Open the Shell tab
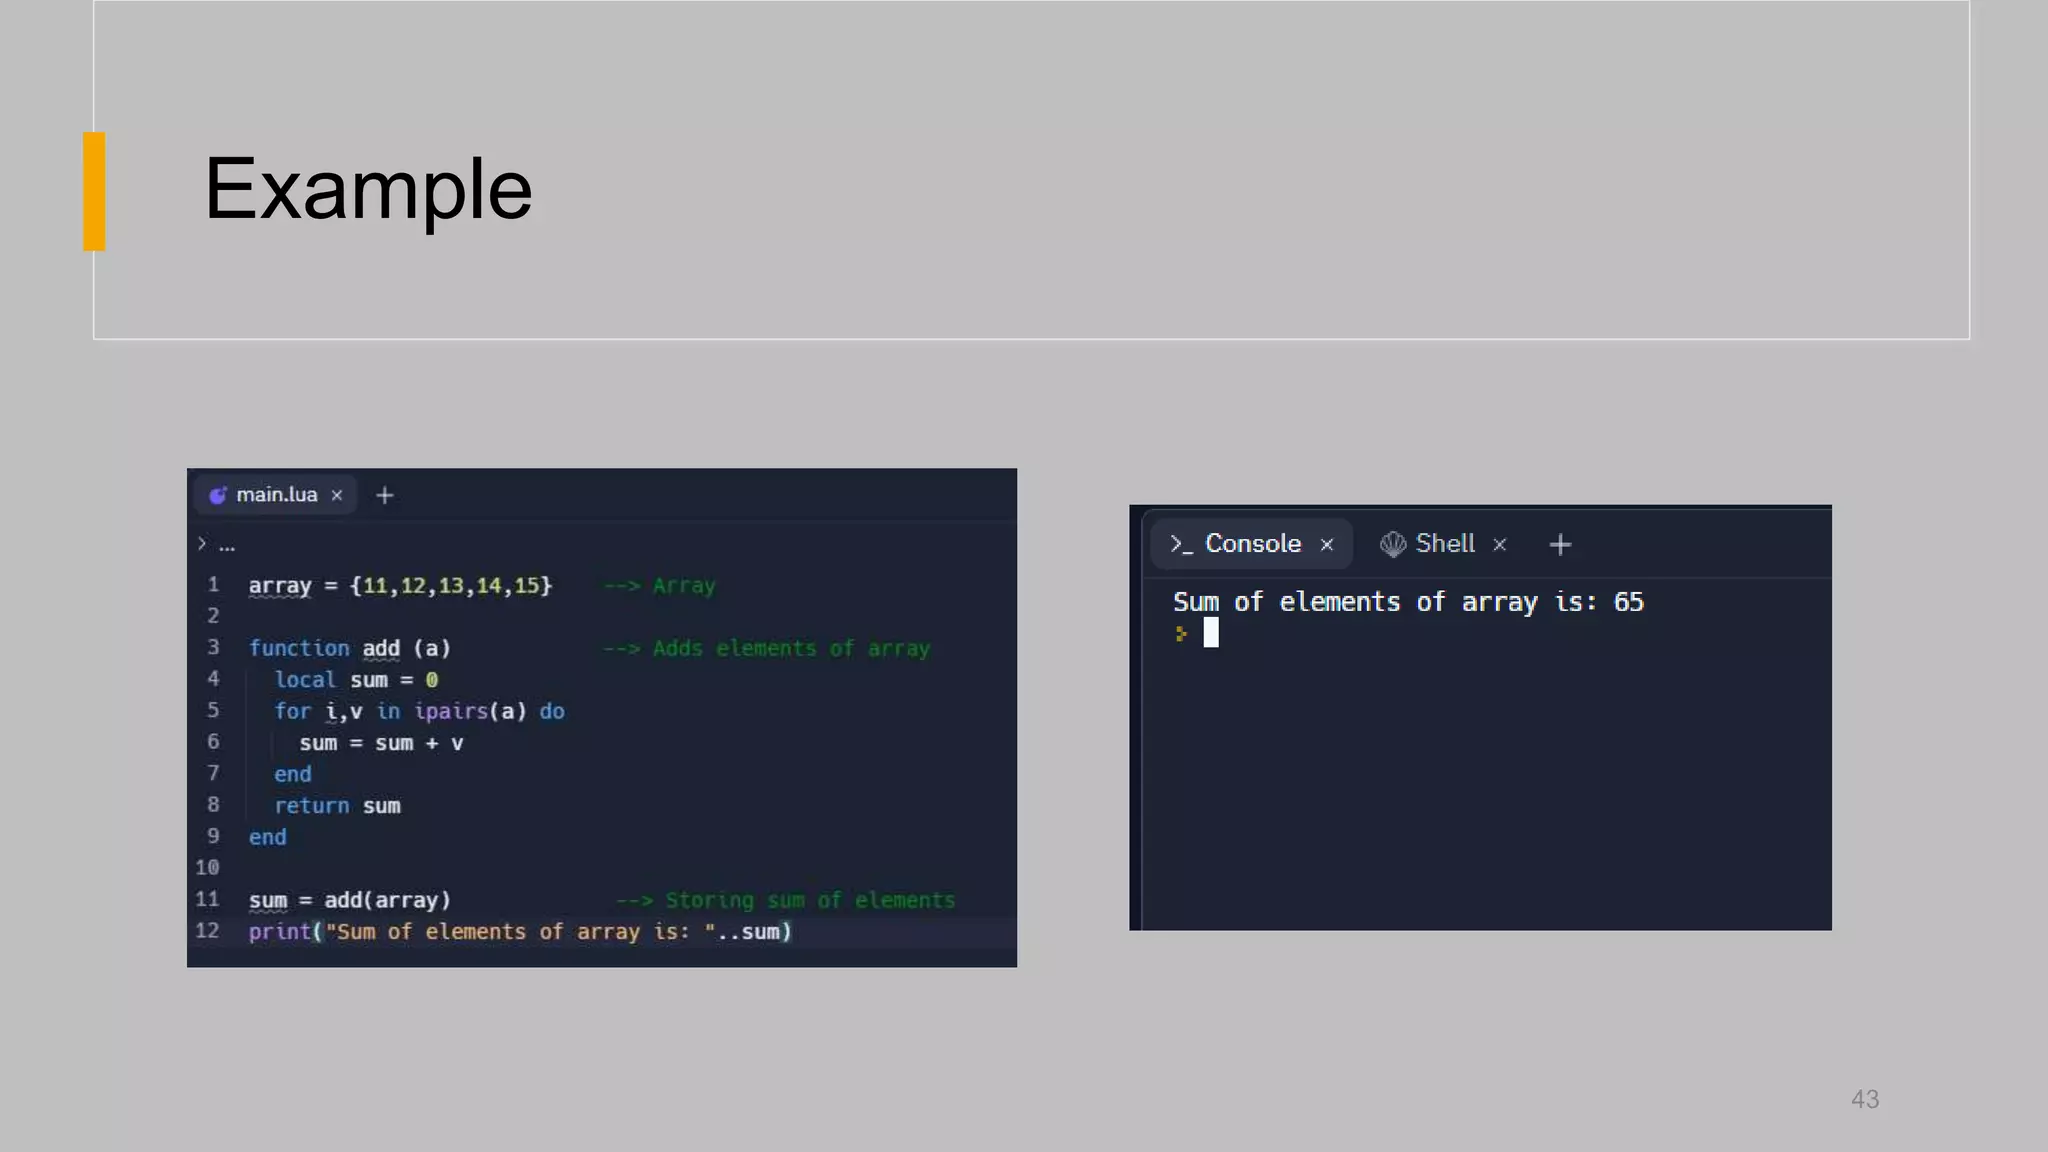 (x=1443, y=544)
